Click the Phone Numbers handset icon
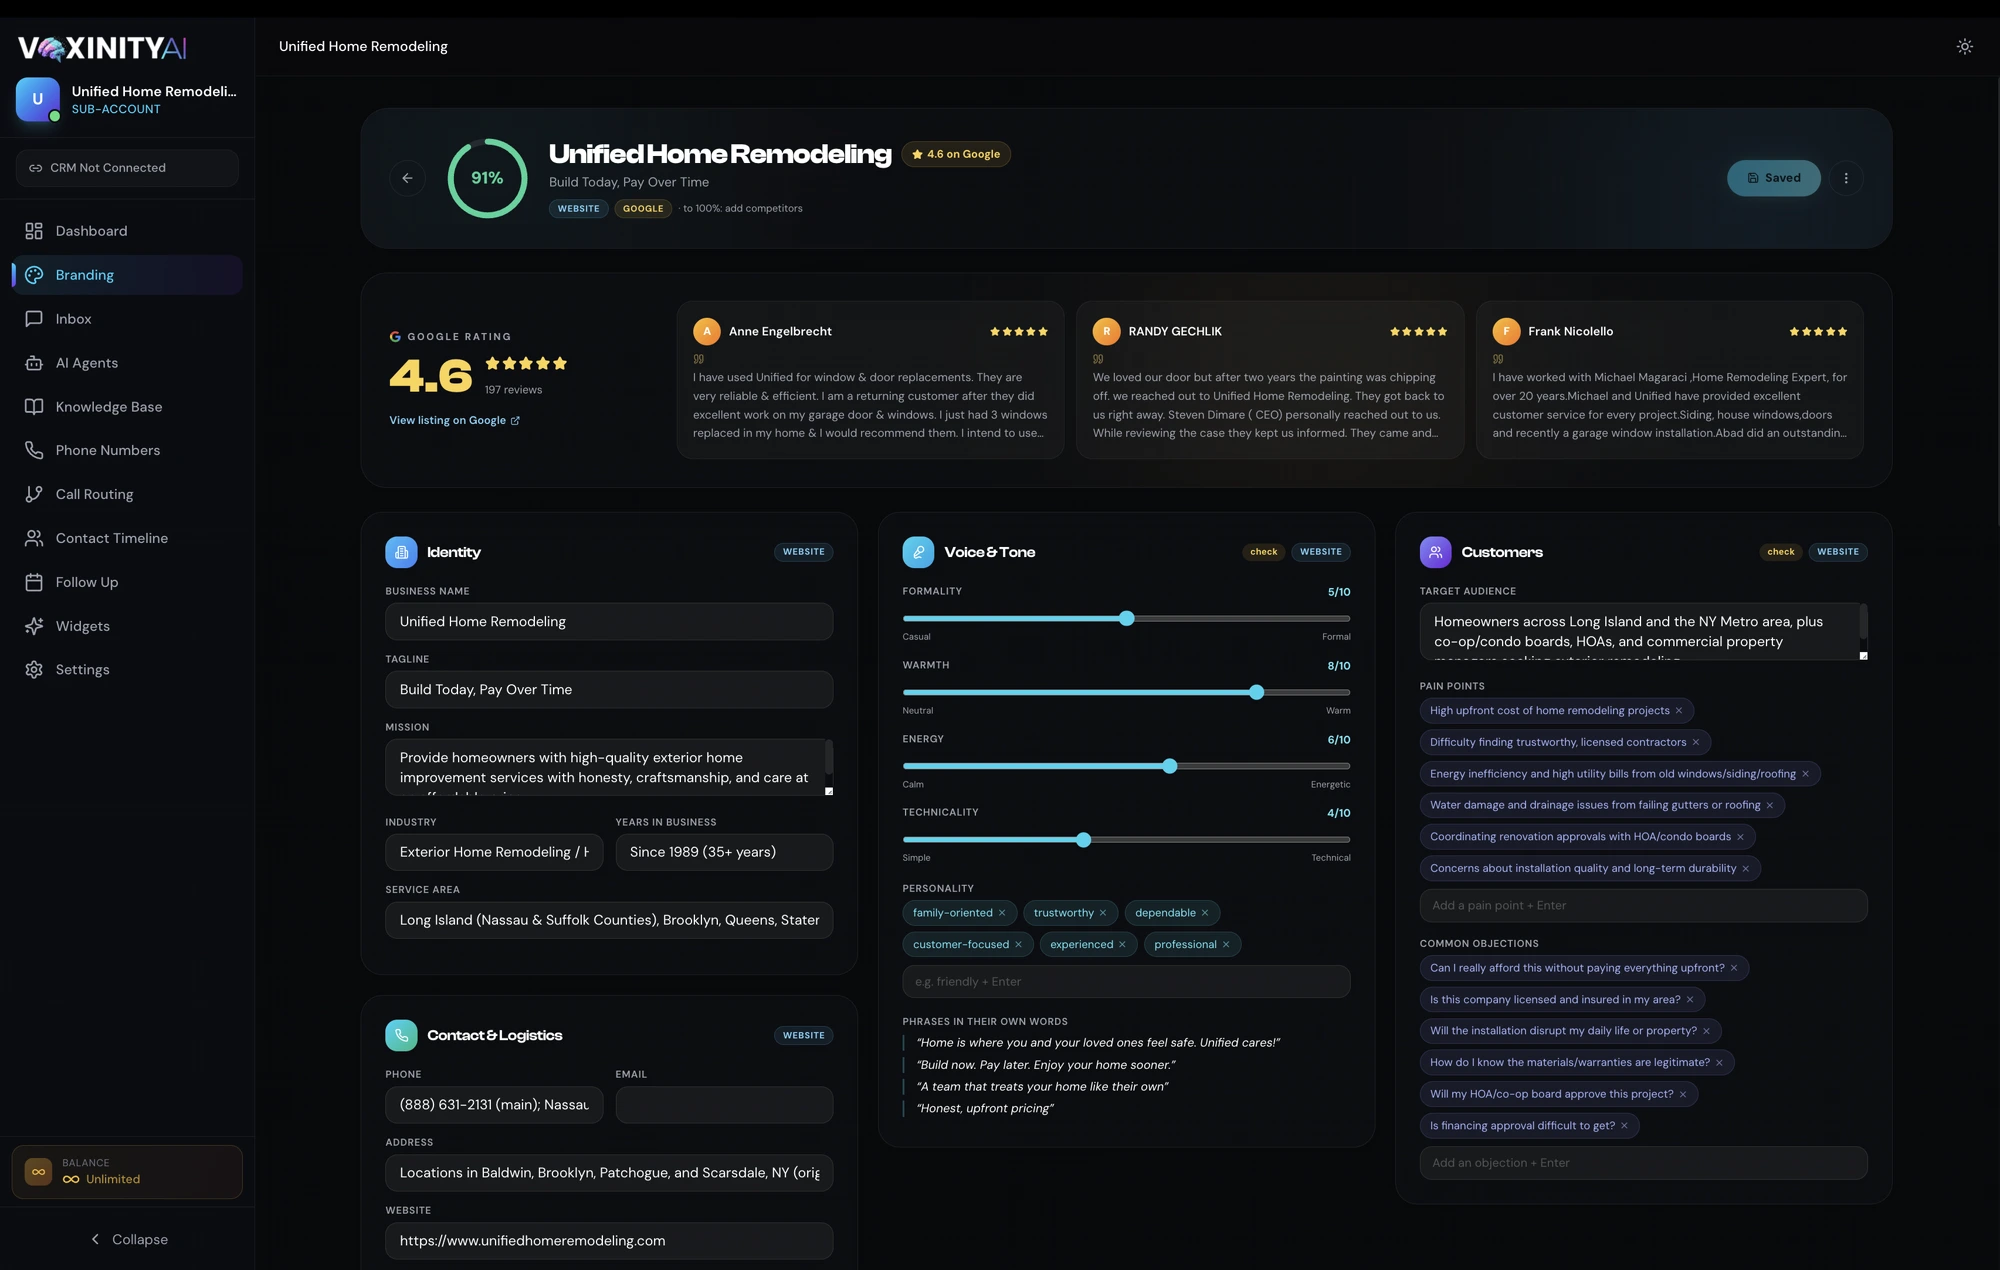Viewport: 2000px width, 1270px height. [x=34, y=450]
